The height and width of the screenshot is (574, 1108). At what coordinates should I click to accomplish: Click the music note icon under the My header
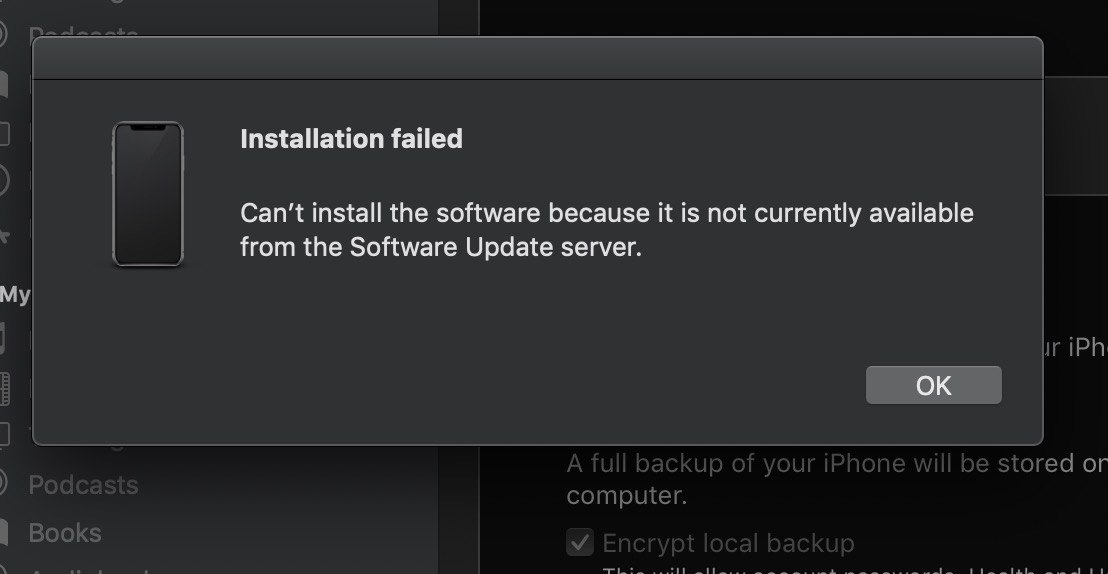click(x=3, y=338)
